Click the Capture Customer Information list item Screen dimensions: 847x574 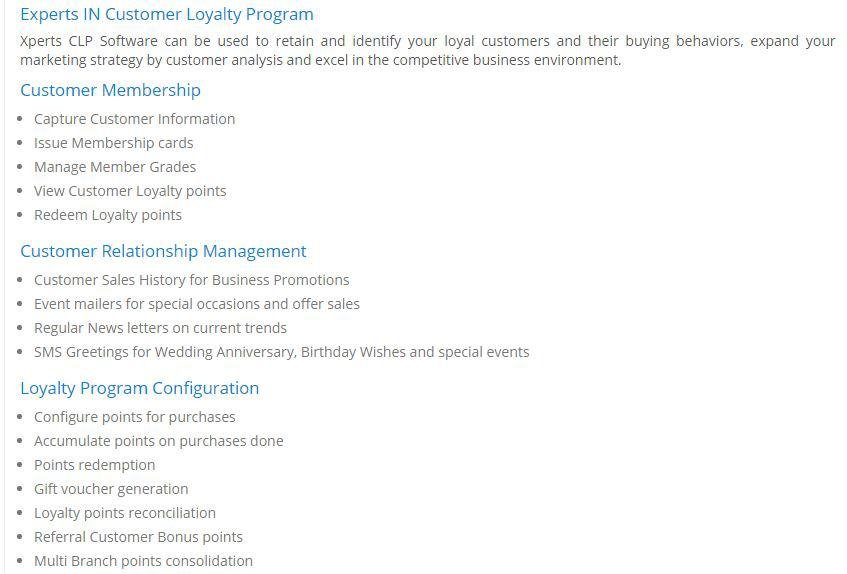pos(134,119)
